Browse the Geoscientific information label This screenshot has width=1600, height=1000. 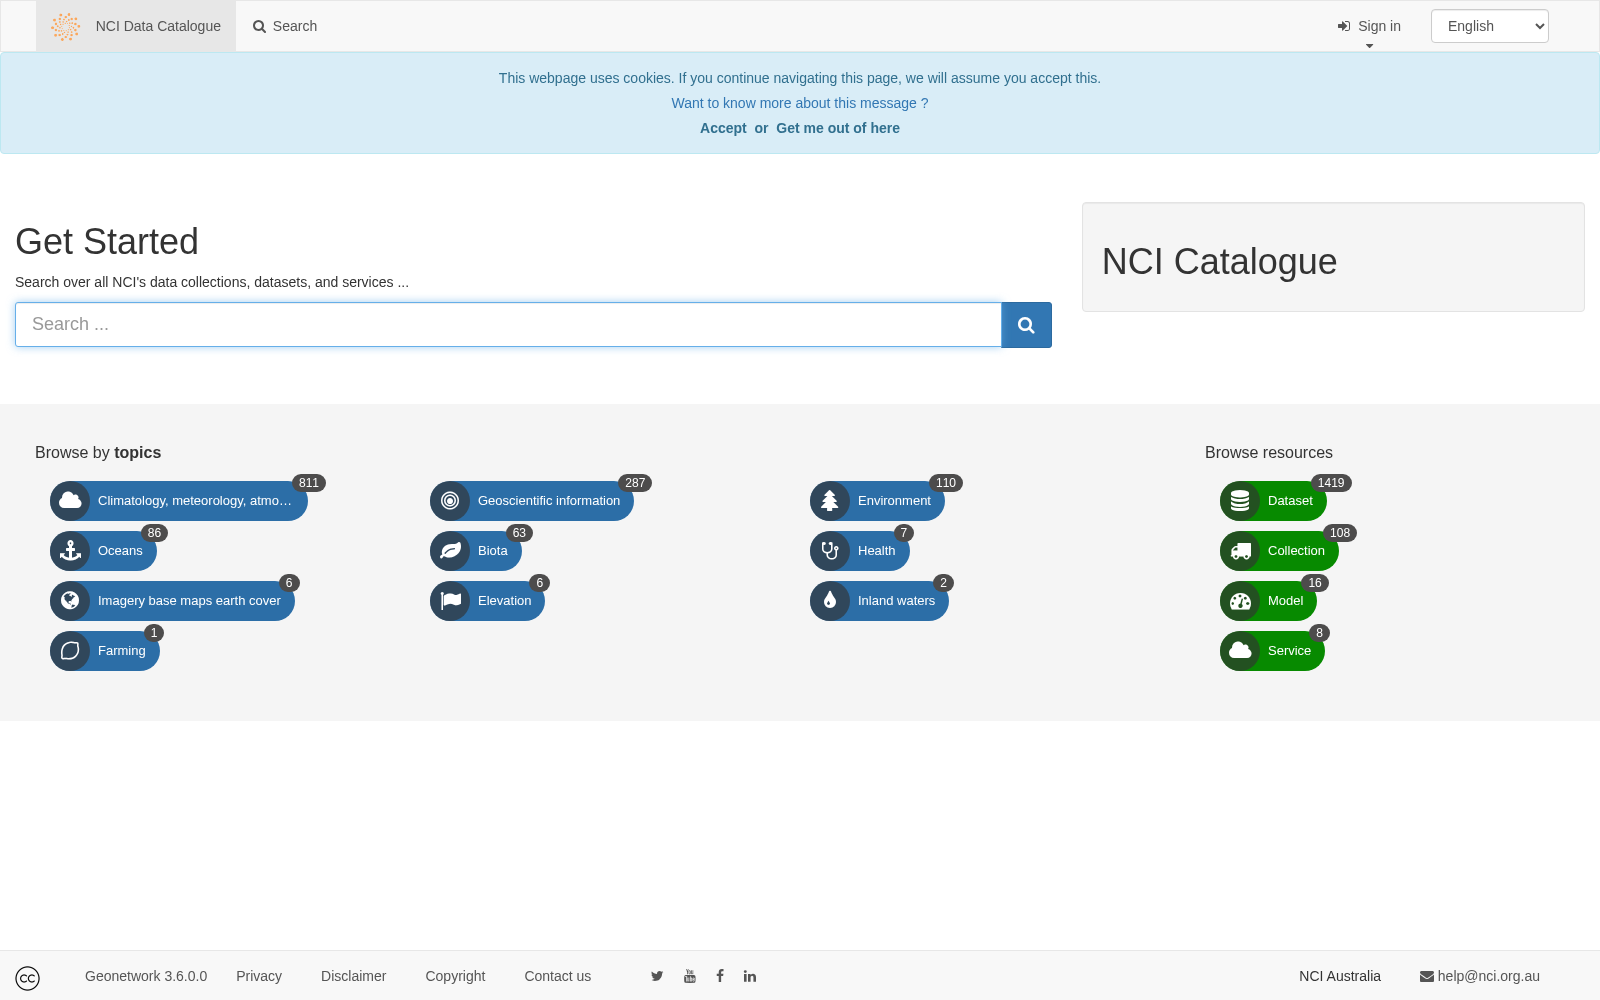(549, 501)
